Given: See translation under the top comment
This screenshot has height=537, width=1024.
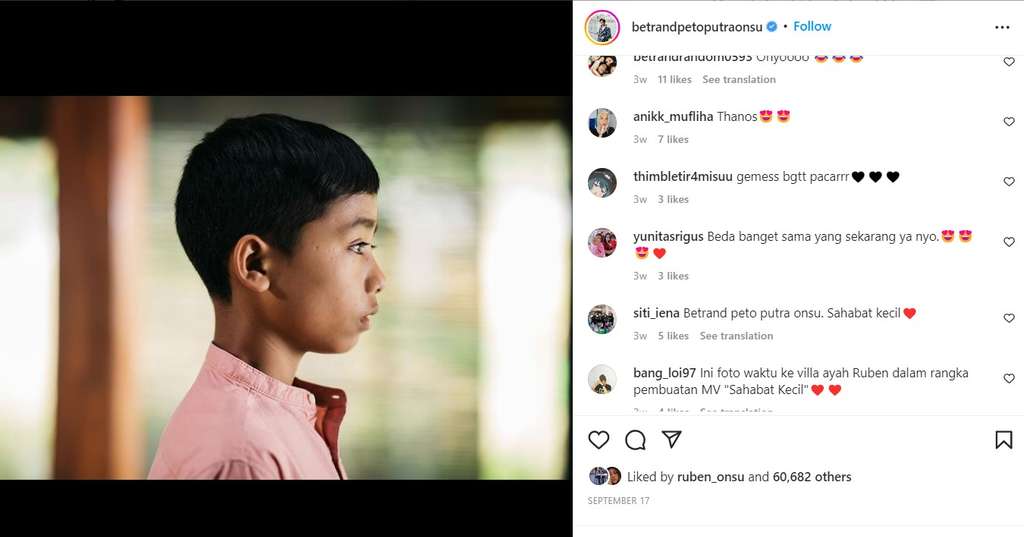Looking at the screenshot, I should click(738, 79).
